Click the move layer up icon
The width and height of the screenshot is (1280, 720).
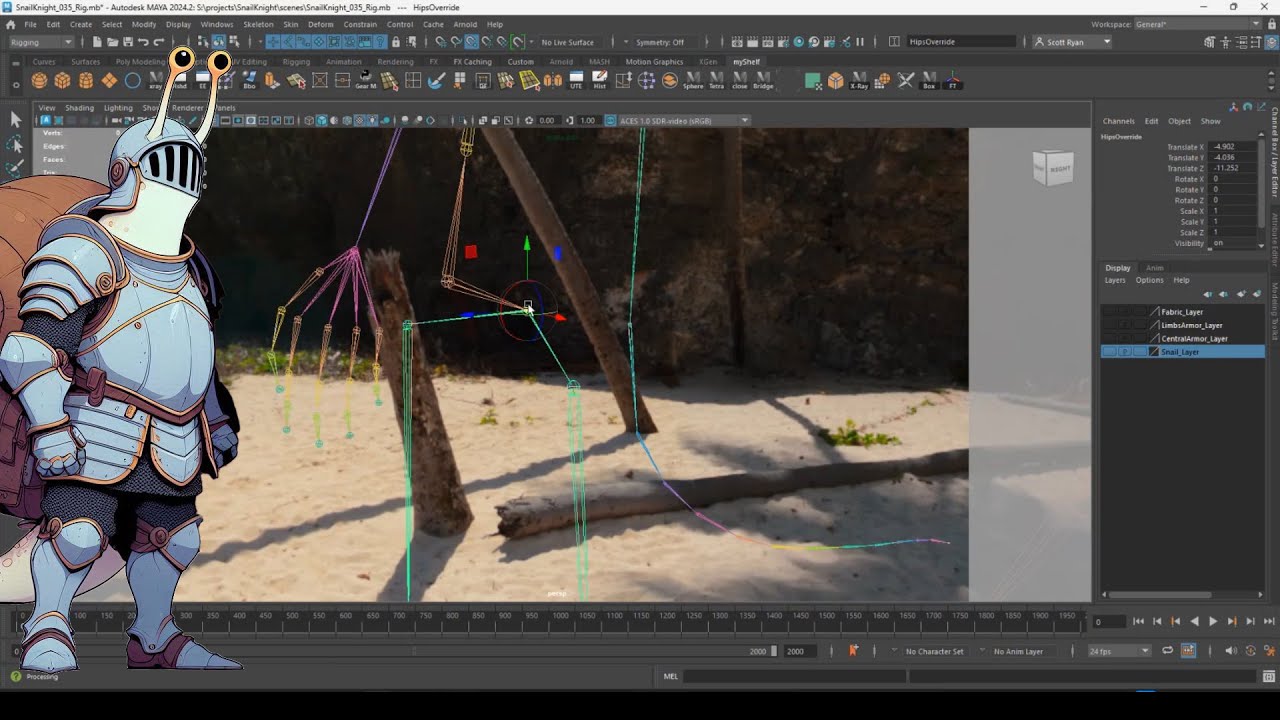[1208, 294]
